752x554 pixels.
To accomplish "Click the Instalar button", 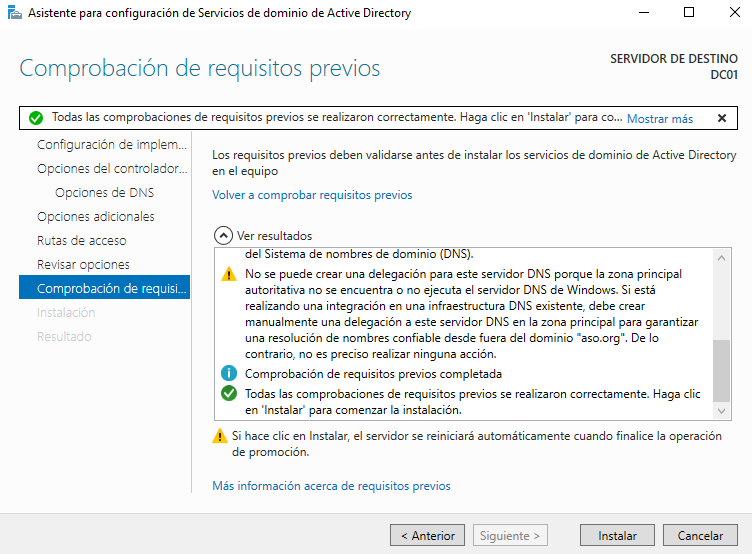I will 617,535.
